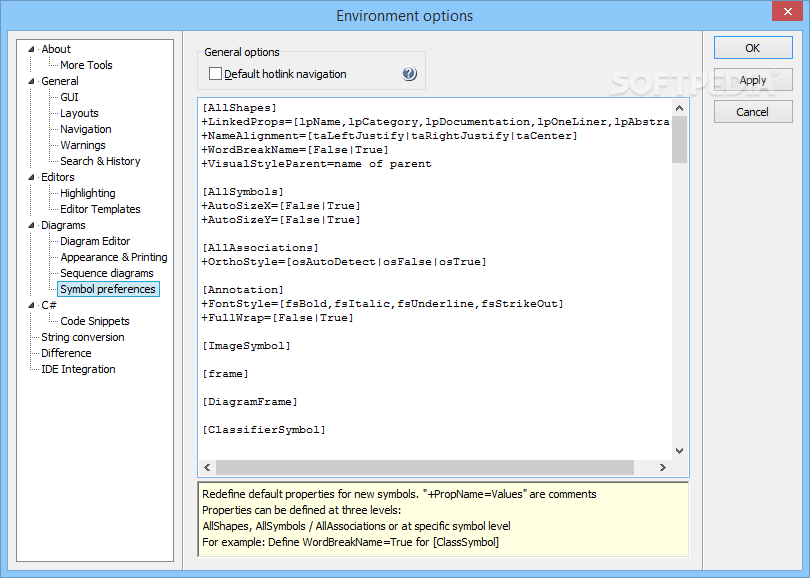Click the +OrthoStyle line

[x=344, y=262]
